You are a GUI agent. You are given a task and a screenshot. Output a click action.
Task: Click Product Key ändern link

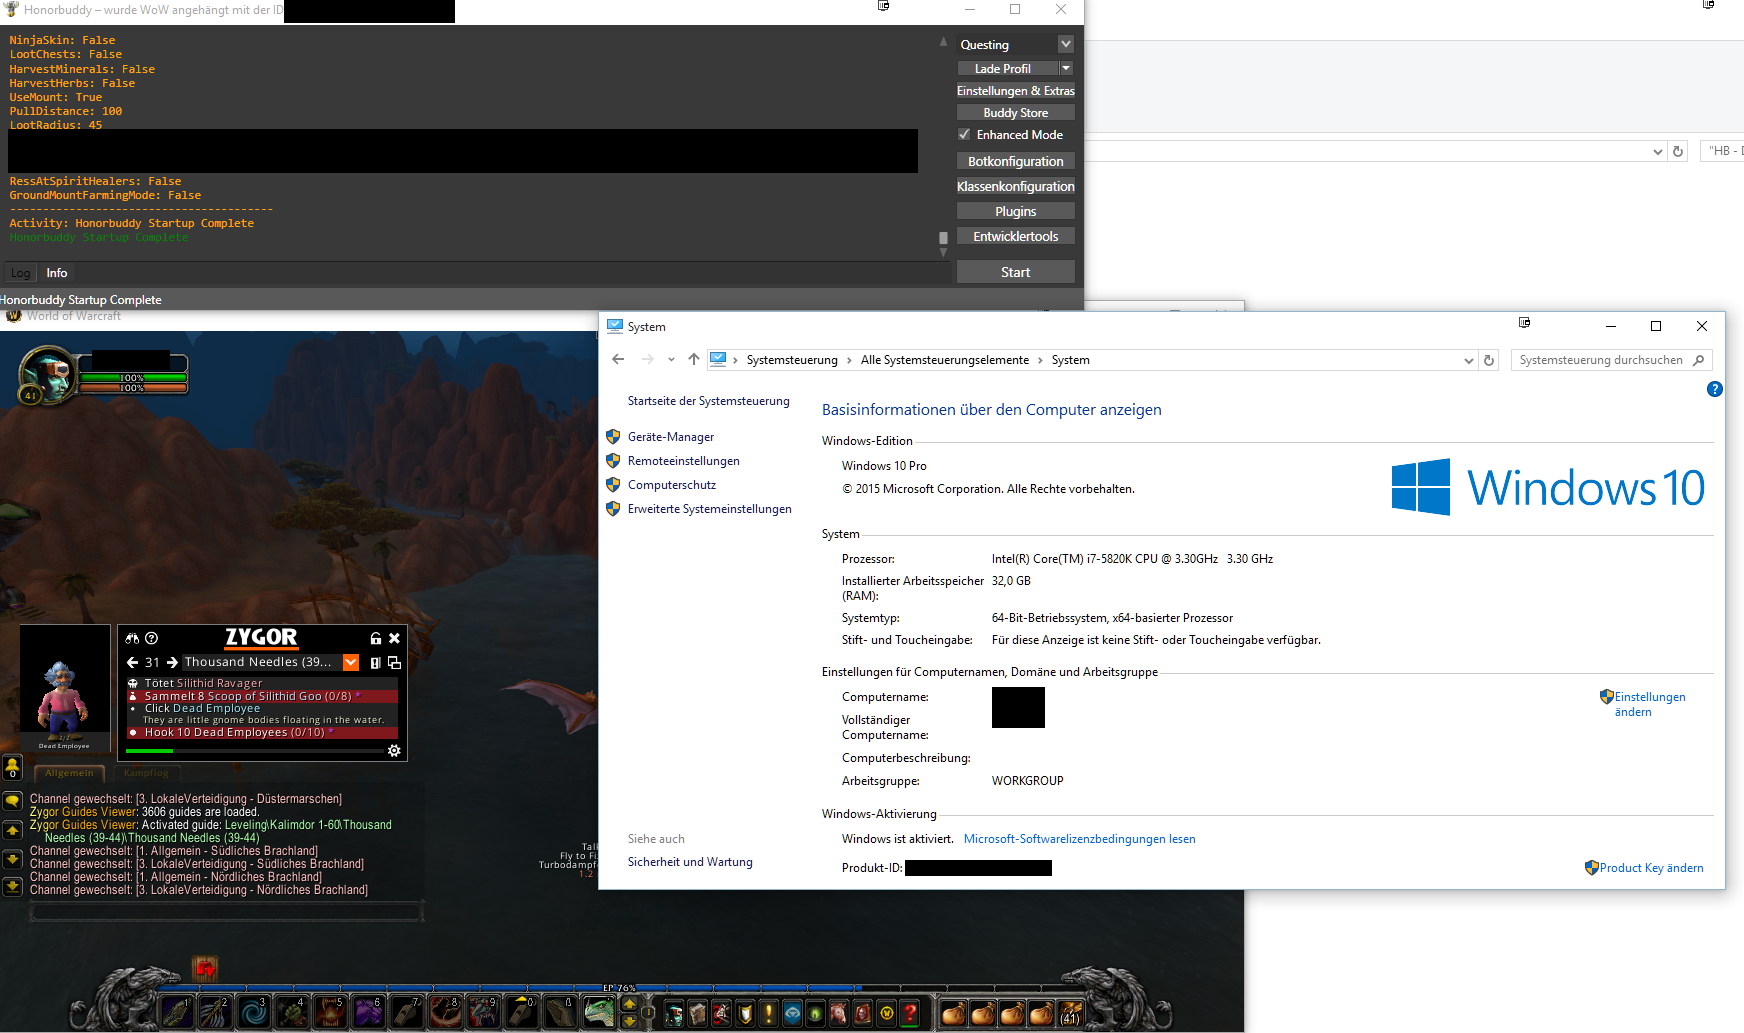[x=1651, y=868]
